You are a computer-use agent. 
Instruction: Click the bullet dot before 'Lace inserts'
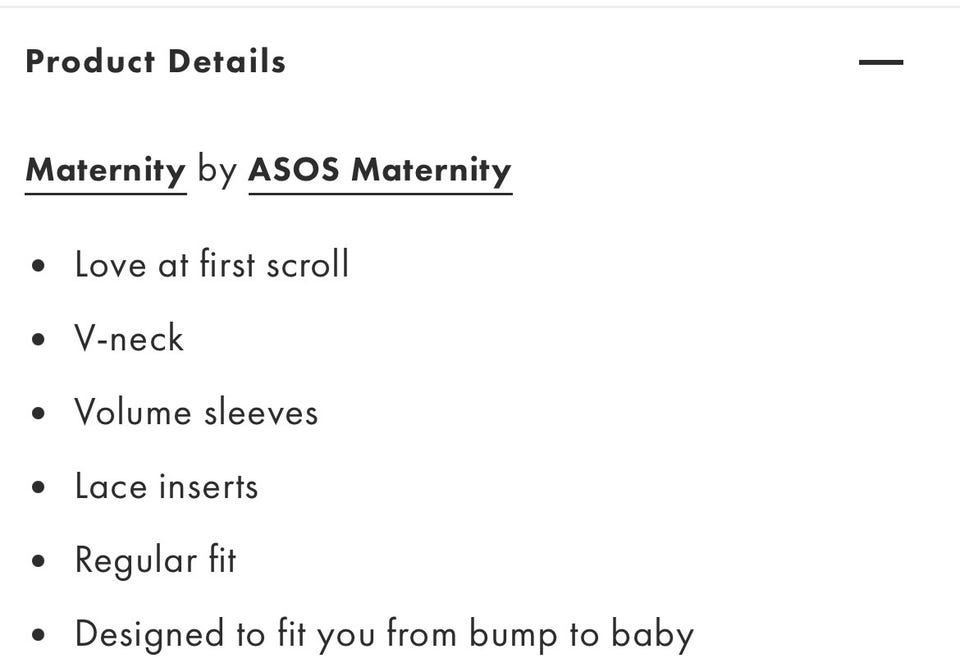(x=38, y=488)
